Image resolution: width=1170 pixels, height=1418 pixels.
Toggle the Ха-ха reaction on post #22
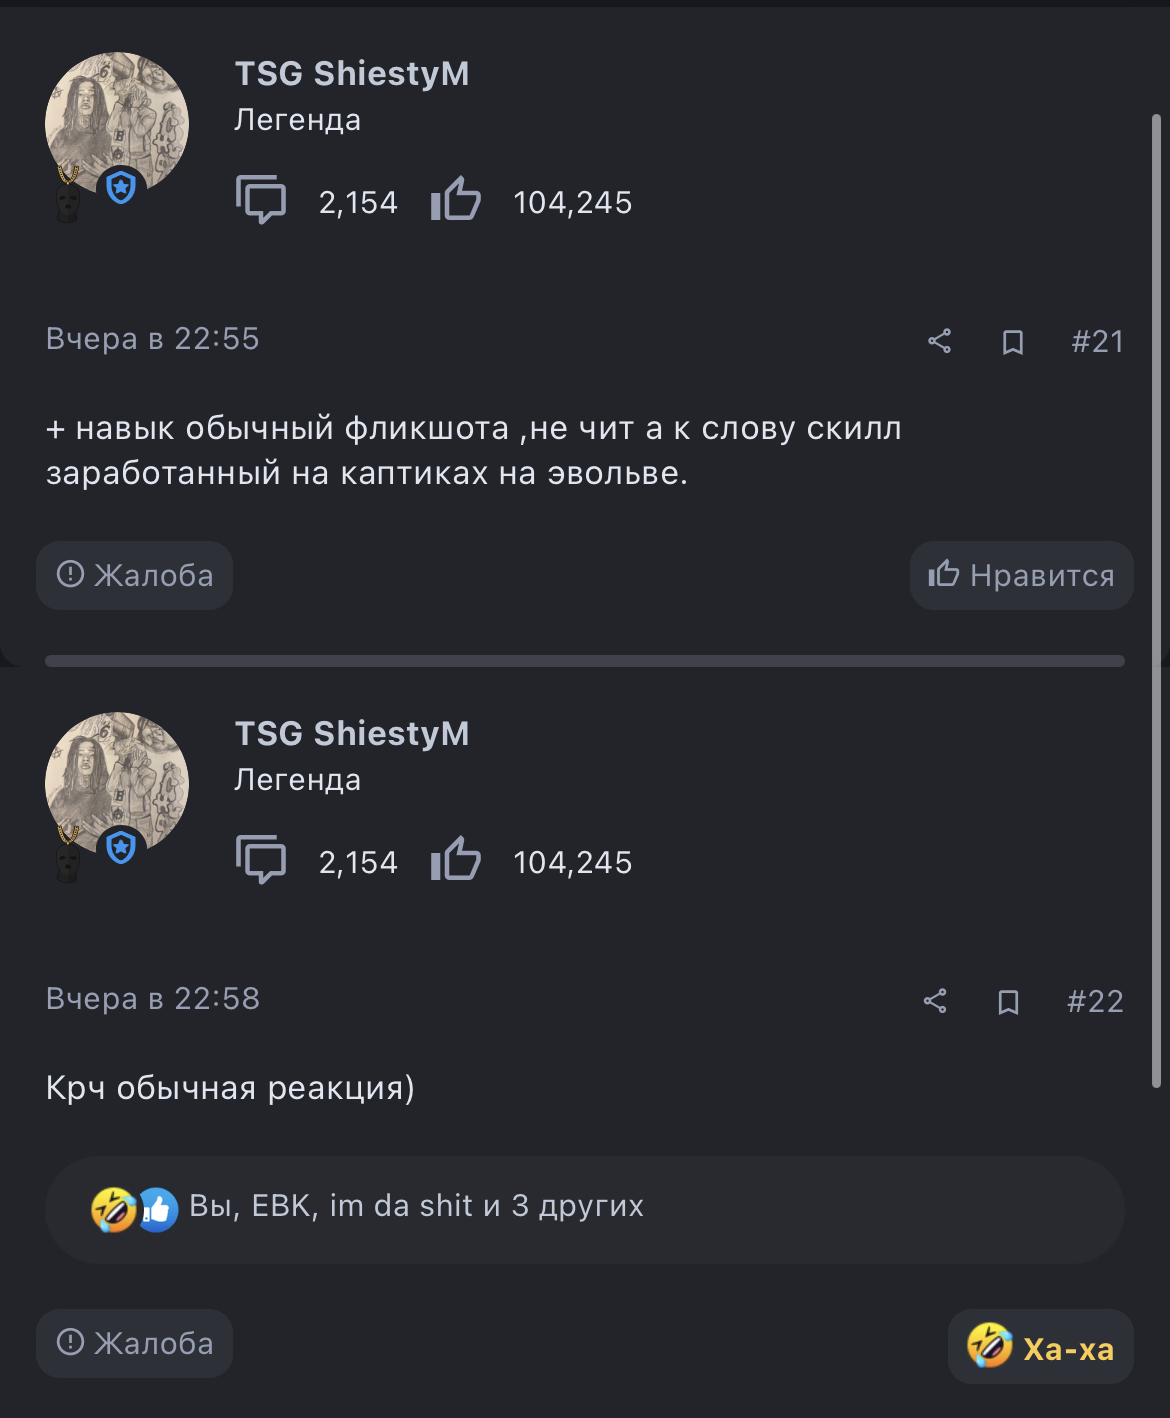coord(1040,1347)
